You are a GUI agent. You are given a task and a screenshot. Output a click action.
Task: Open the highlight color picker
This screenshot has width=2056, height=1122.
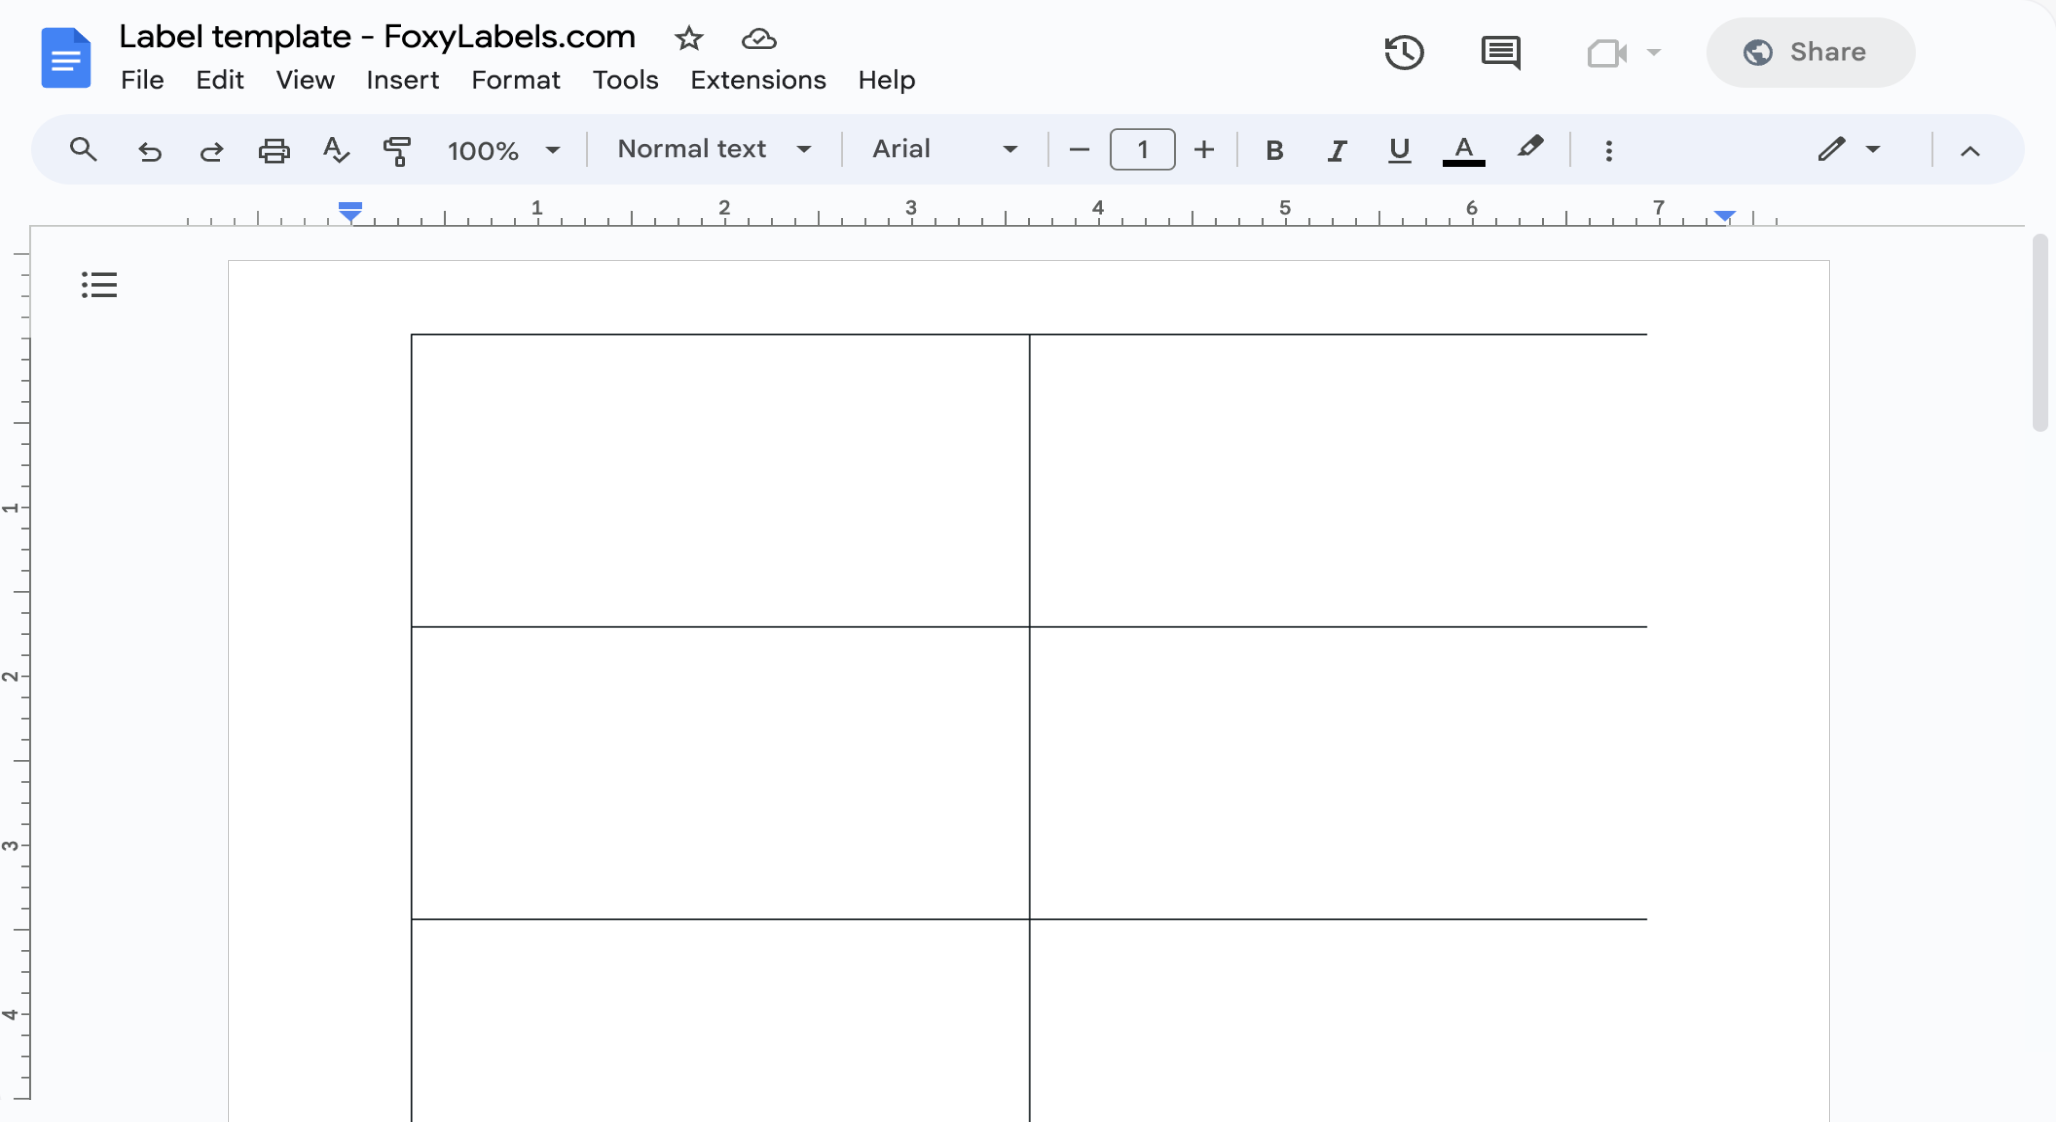[x=1529, y=149]
